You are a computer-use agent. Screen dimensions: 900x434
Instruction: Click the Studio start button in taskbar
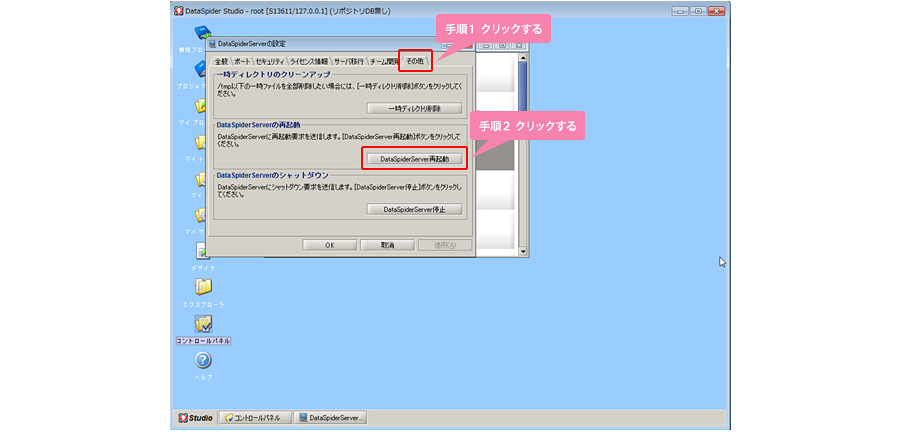tap(196, 417)
